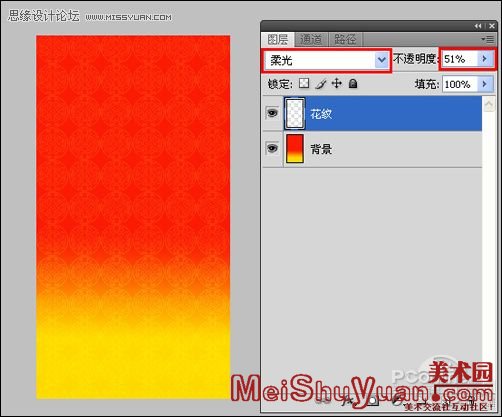Toggle the lock transparent pixels icon
This screenshot has height=417, width=502.
click(304, 83)
